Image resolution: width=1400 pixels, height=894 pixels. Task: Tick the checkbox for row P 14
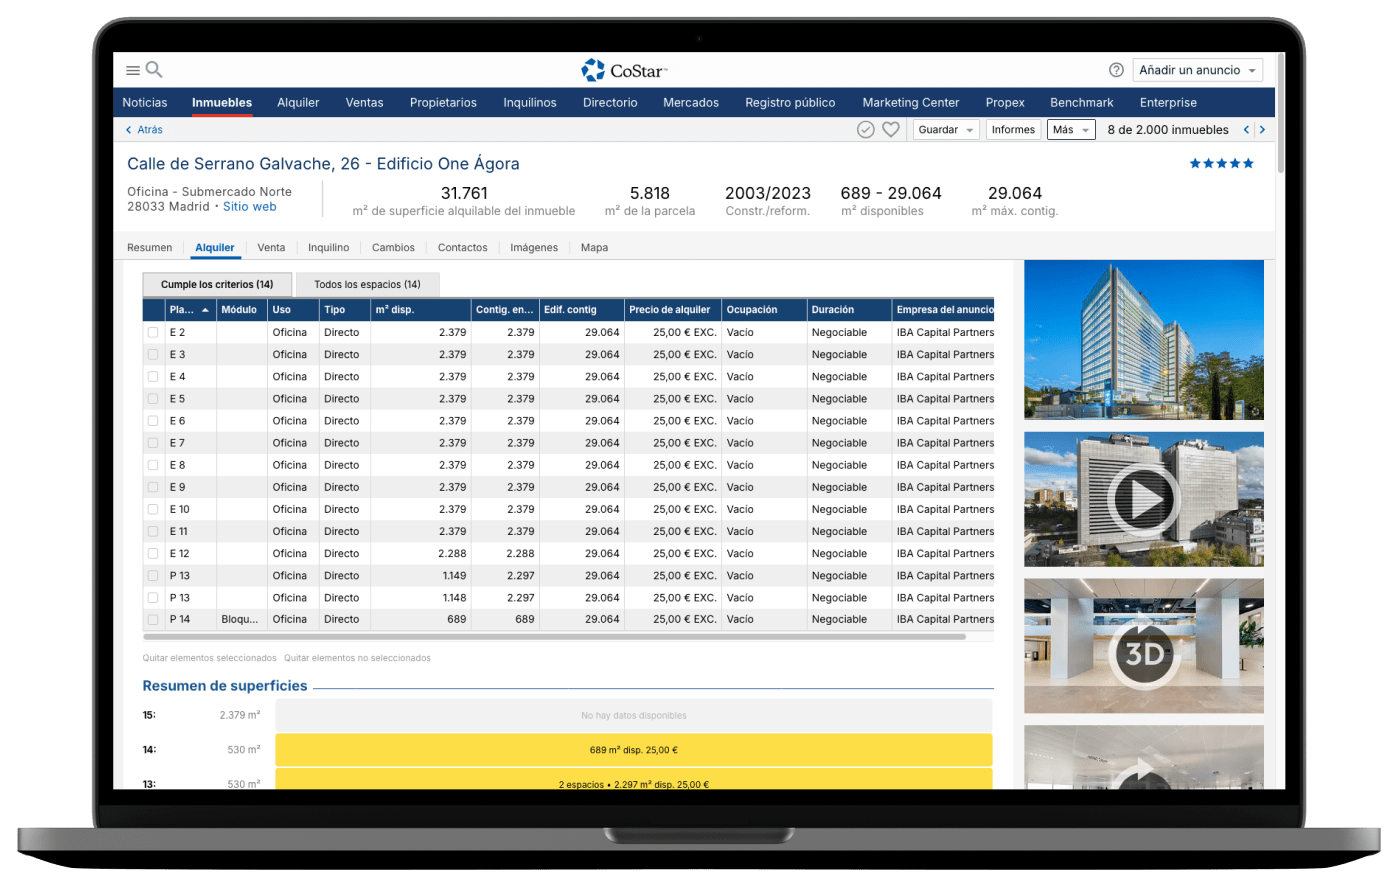click(153, 620)
